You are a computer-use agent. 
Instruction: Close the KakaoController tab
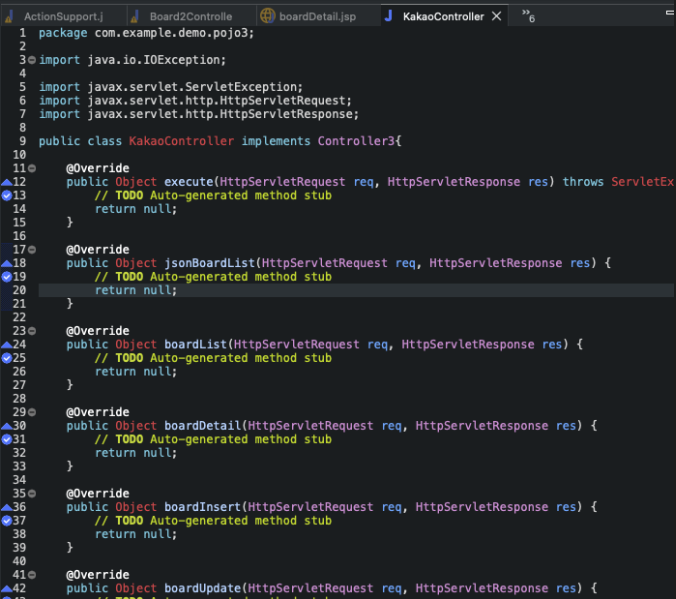click(x=497, y=16)
